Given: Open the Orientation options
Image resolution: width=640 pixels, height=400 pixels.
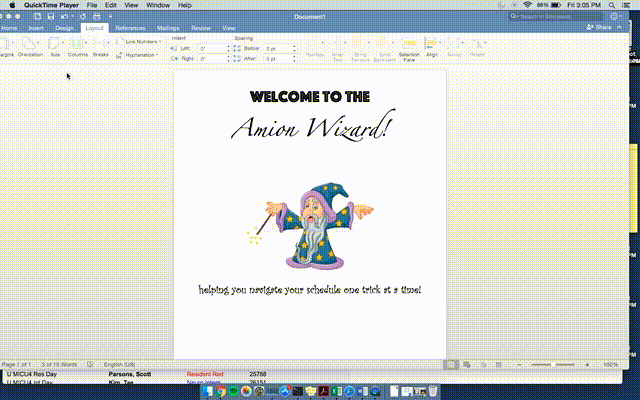Looking at the screenshot, I should [x=30, y=47].
